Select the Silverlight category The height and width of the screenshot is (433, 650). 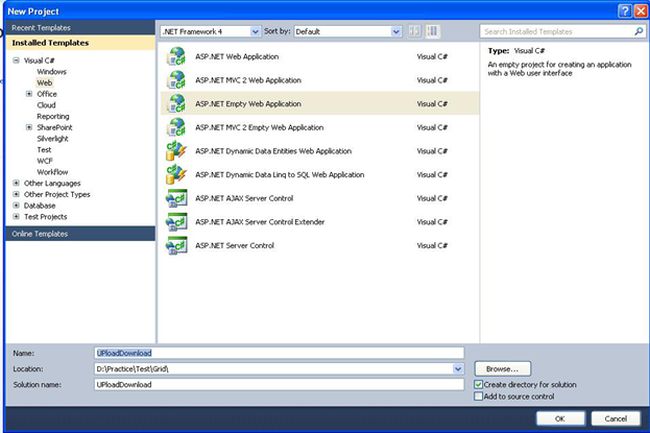[x=53, y=139]
